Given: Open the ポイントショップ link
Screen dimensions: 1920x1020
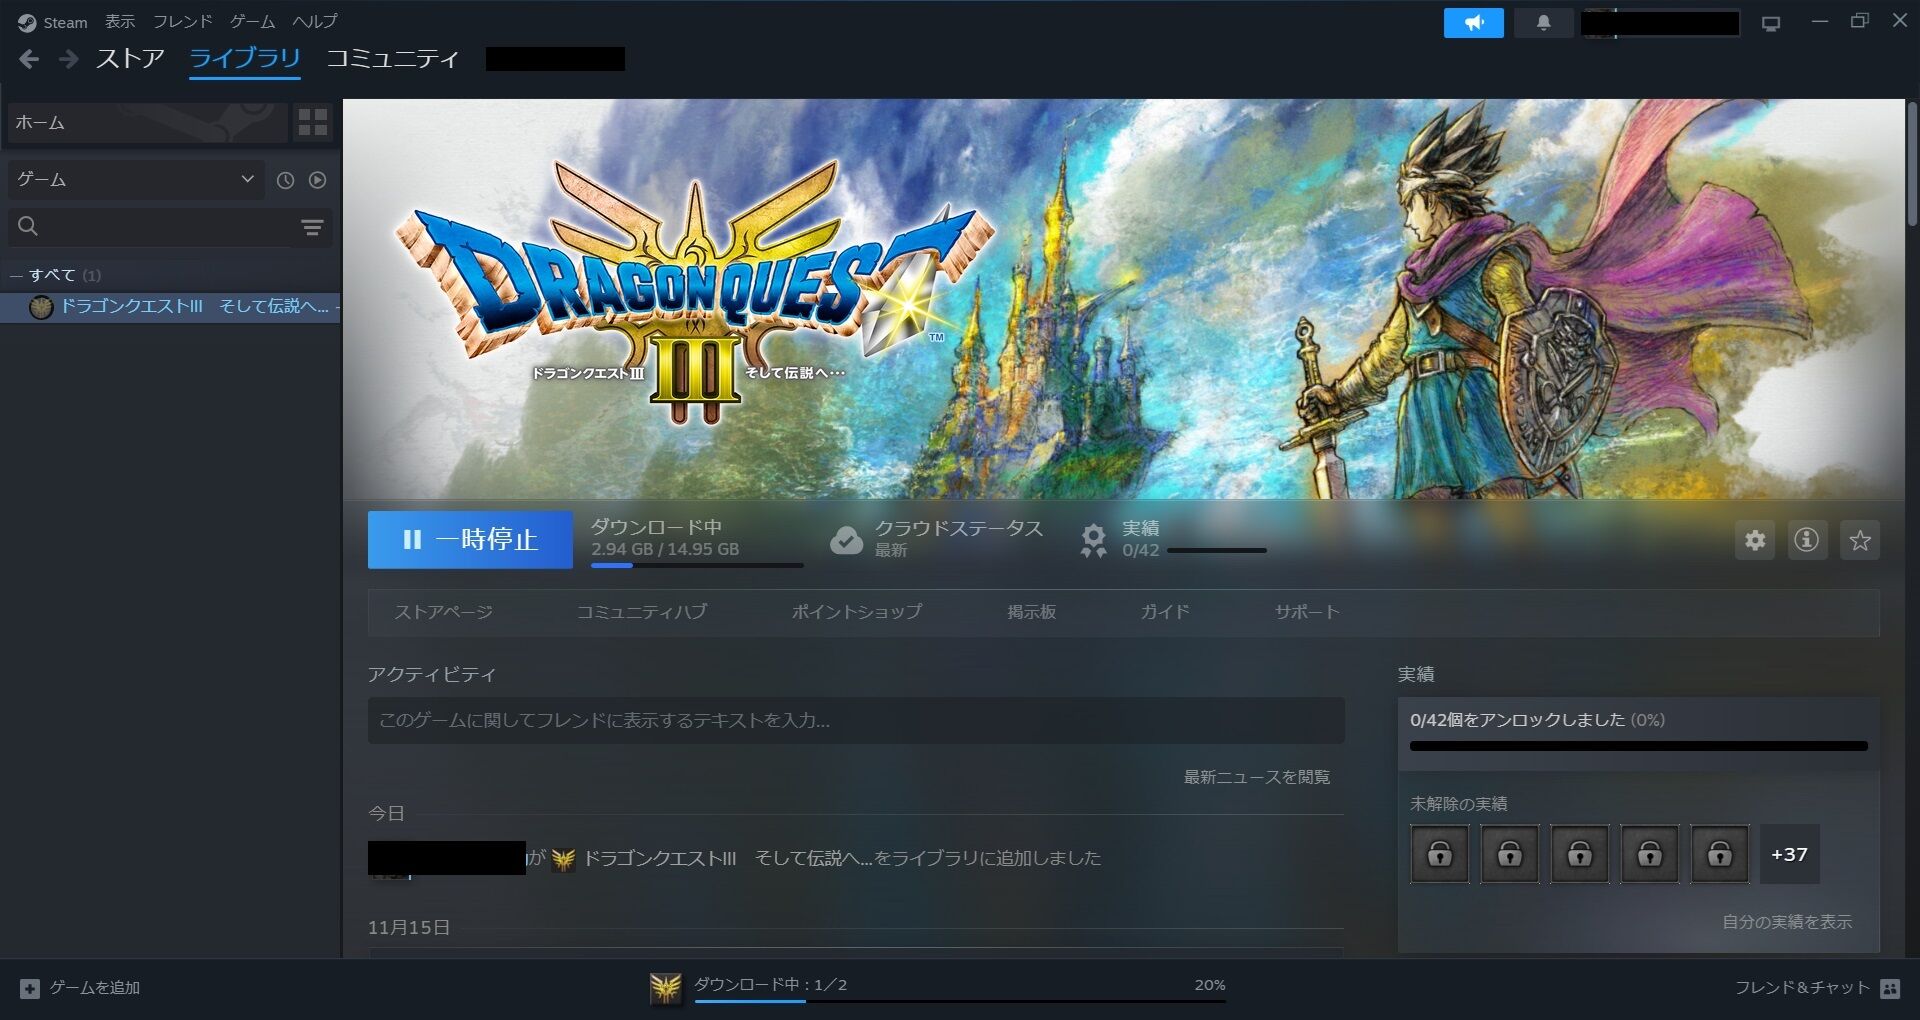Looking at the screenshot, I should pos(857,612).
